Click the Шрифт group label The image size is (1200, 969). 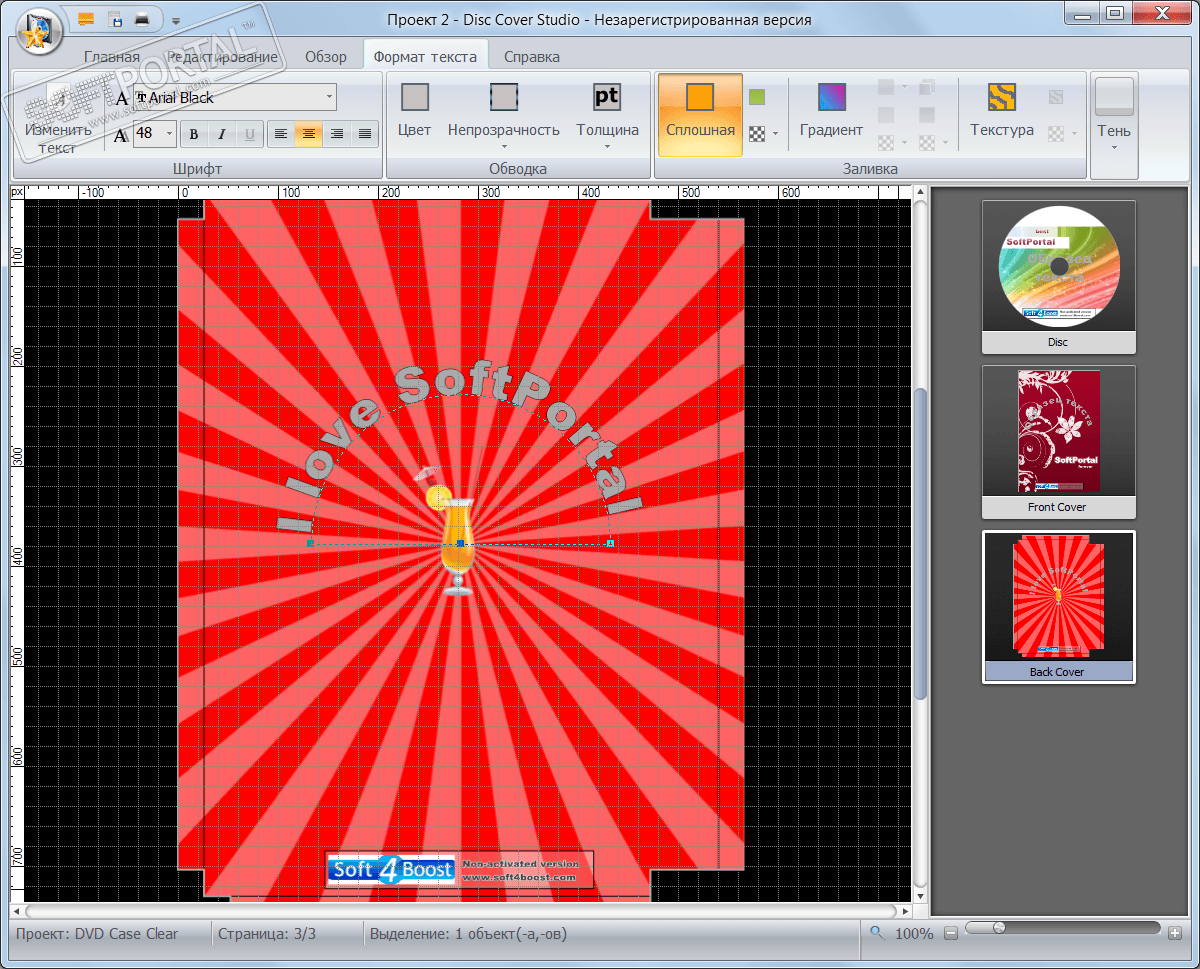point(197,168)
